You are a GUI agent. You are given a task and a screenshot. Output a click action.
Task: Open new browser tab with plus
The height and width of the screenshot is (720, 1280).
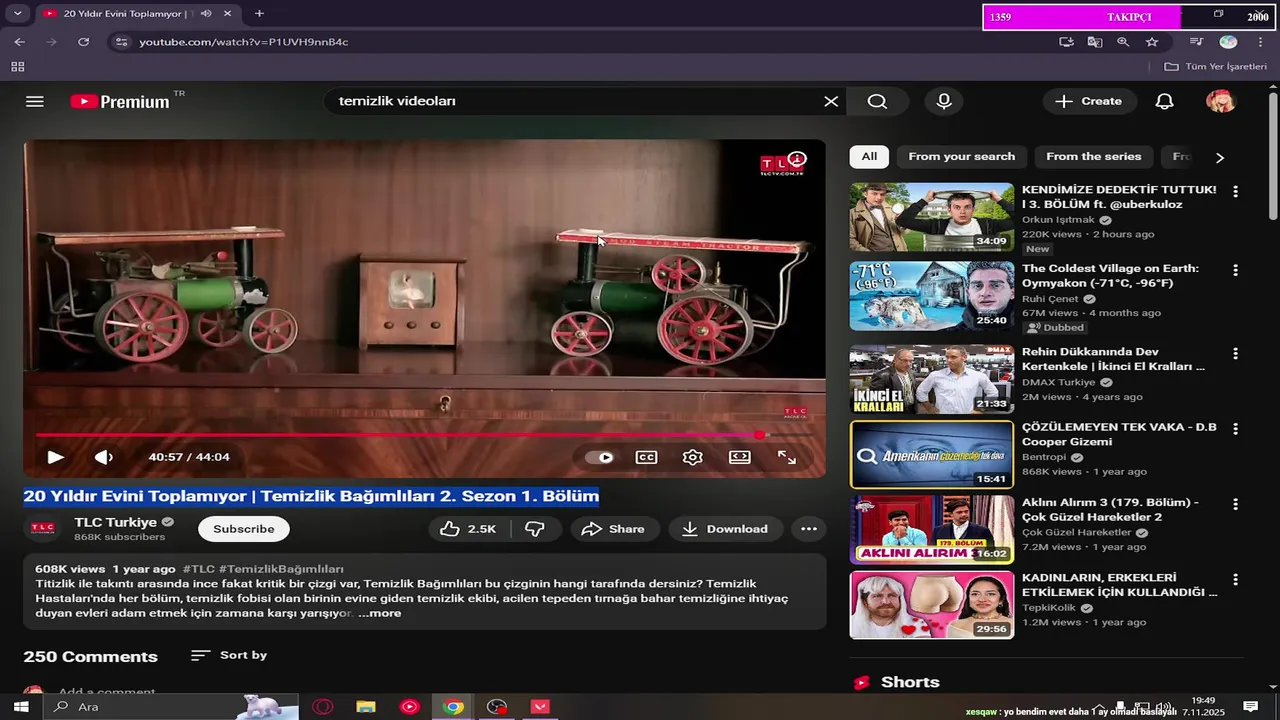click(259, 13)
